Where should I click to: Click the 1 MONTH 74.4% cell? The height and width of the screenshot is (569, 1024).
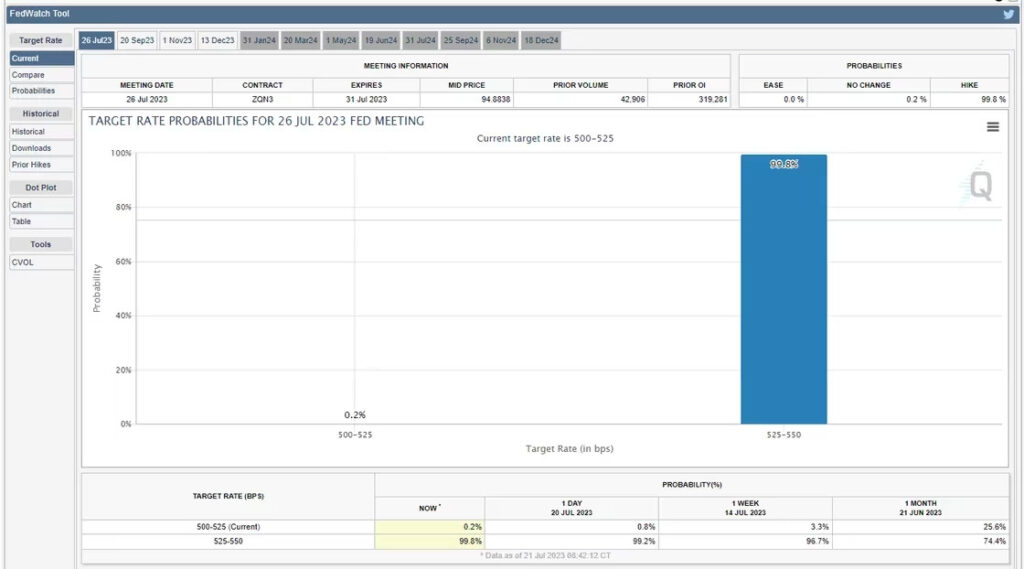pyautogui.click(x=920, y=542)
